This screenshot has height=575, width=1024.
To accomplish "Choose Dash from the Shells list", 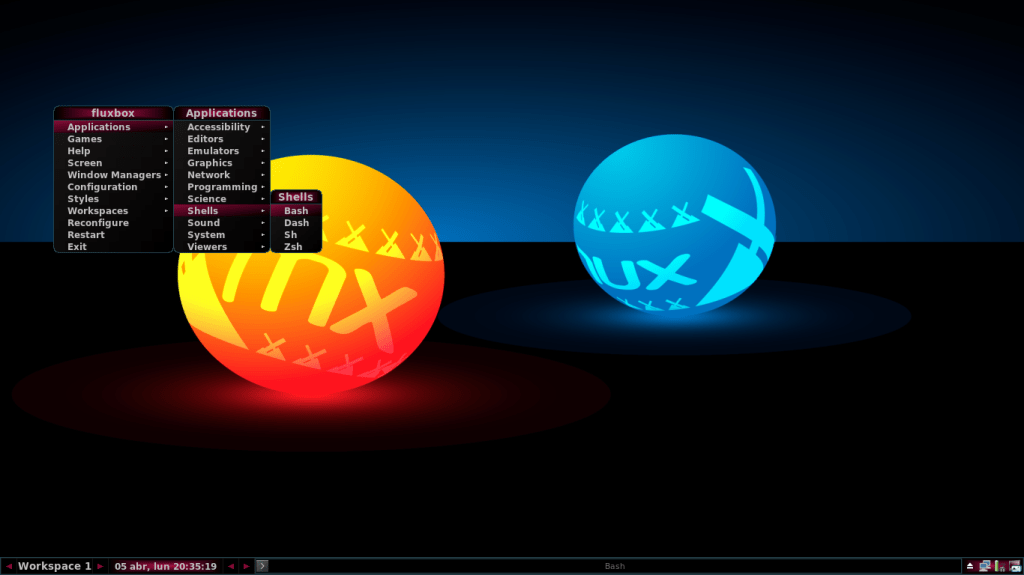I will click(x=296, y=223).
